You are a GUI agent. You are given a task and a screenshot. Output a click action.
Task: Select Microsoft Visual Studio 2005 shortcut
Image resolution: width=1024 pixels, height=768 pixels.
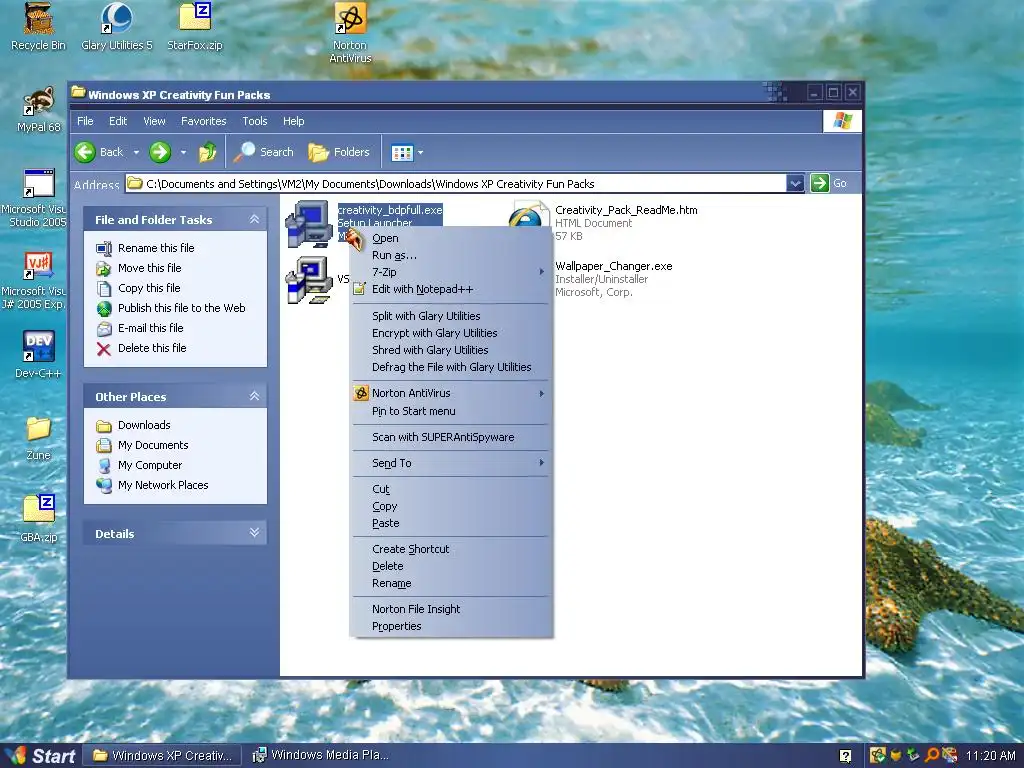[x=34, y=197]
